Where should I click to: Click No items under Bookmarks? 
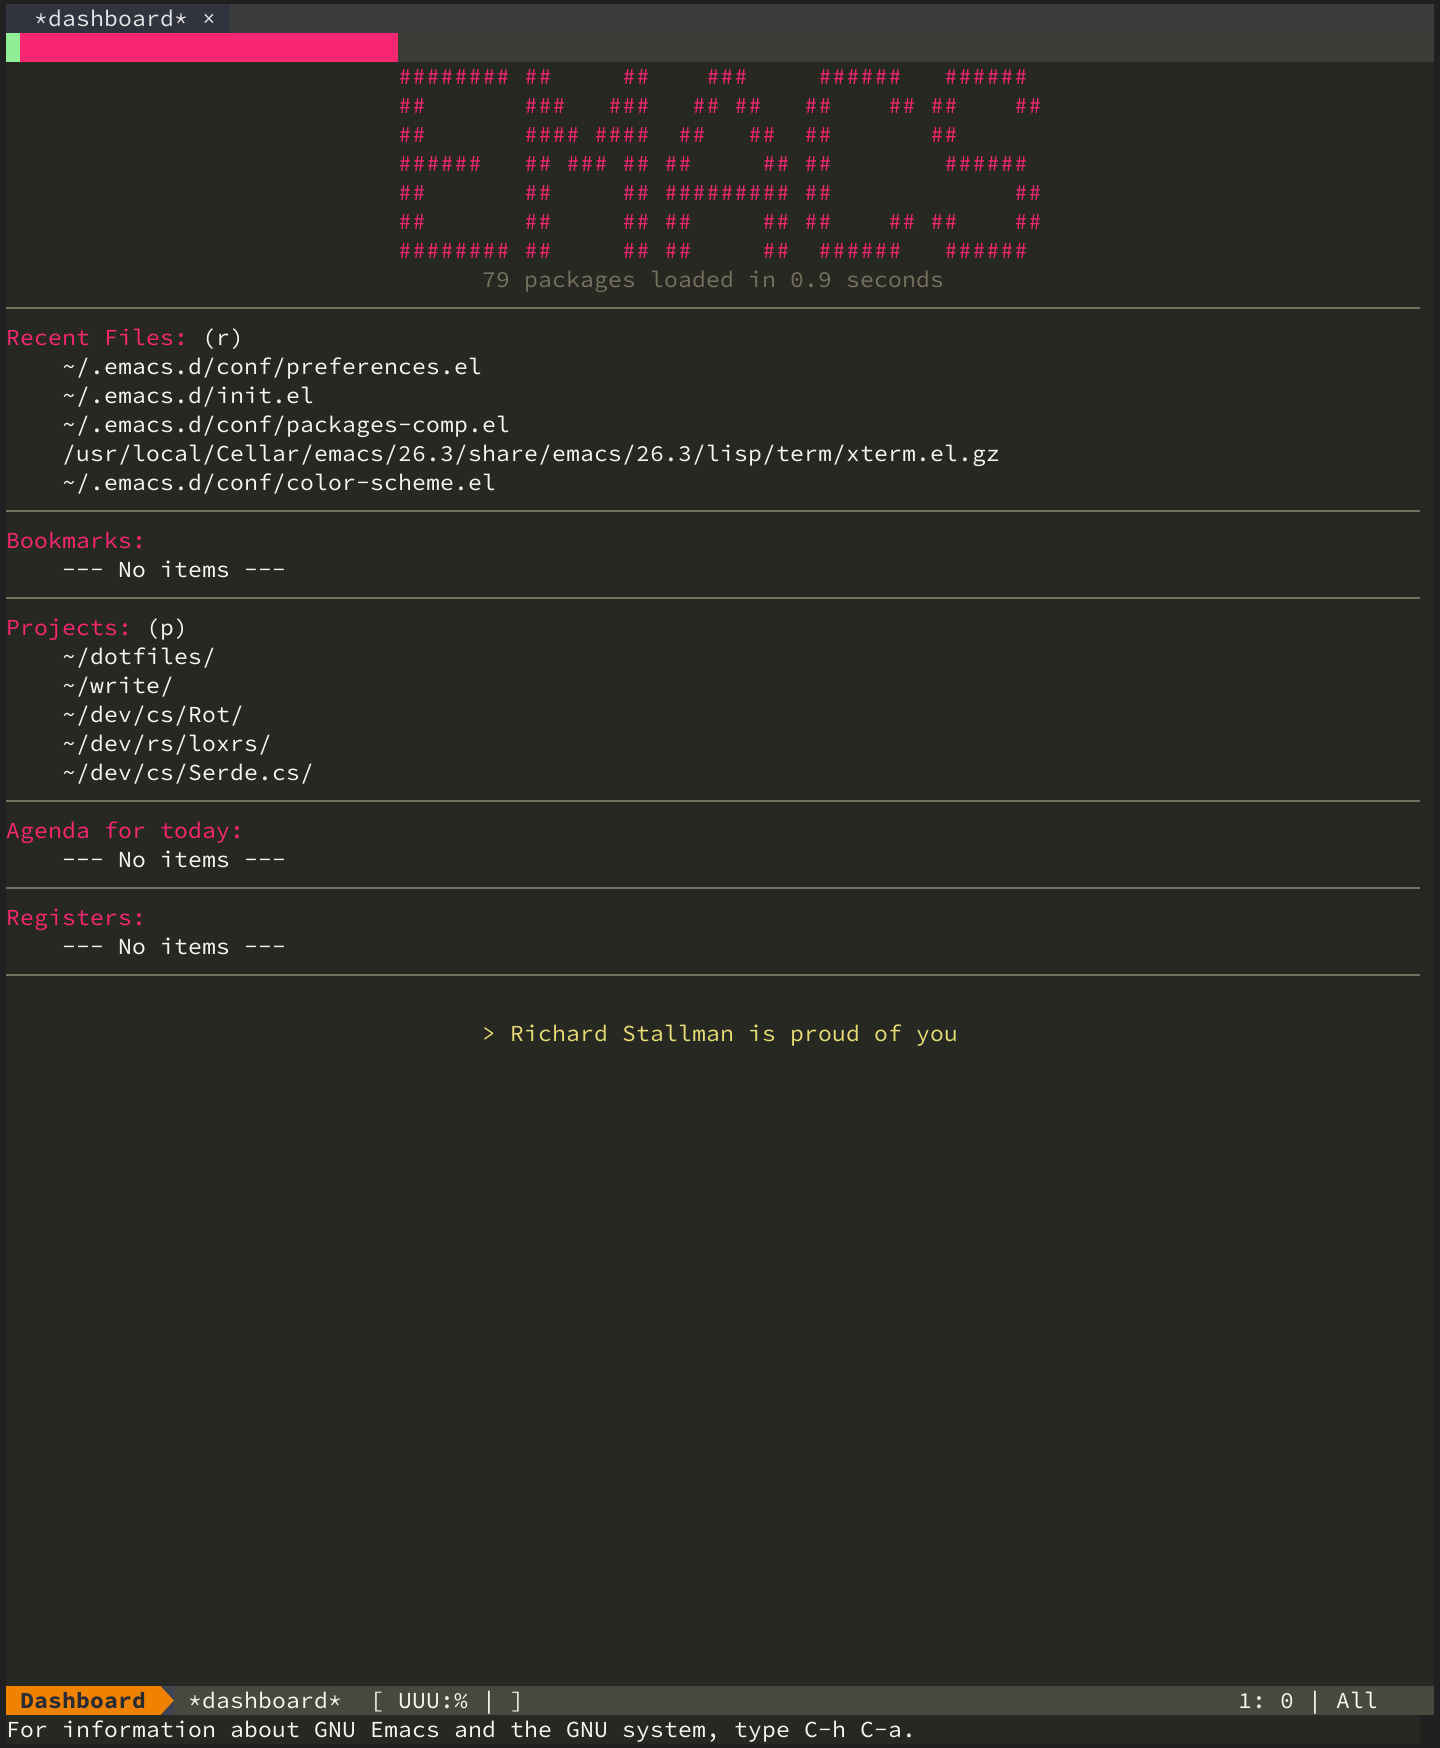174,570
